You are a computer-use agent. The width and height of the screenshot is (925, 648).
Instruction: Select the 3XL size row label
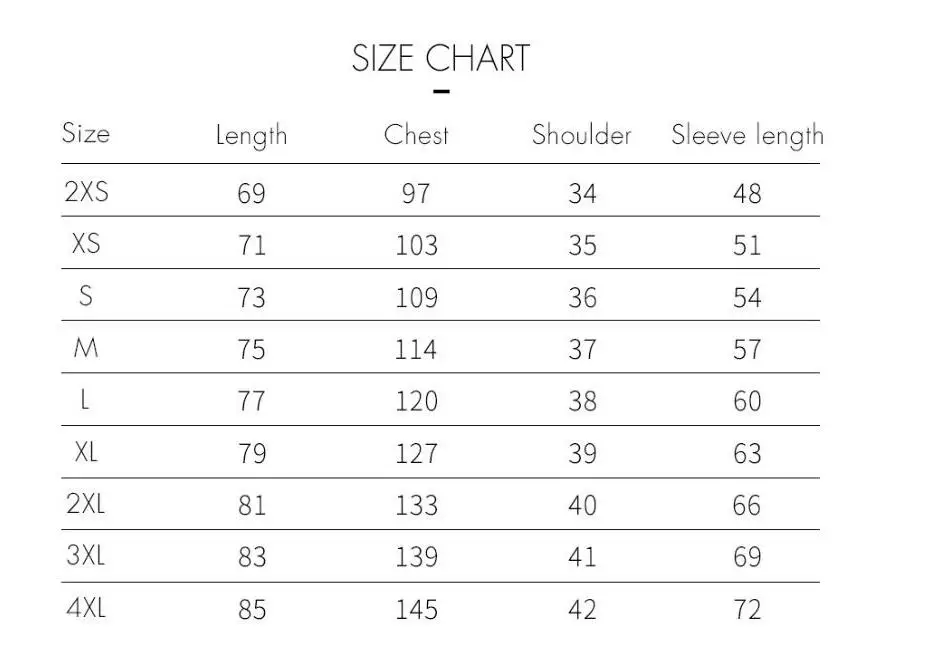[x=86, y=556]
